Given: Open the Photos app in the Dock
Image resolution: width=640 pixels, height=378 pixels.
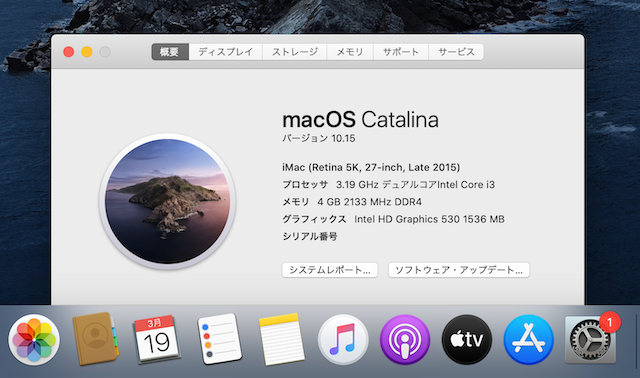Looking at the screenshot, I should coord(34,340).
